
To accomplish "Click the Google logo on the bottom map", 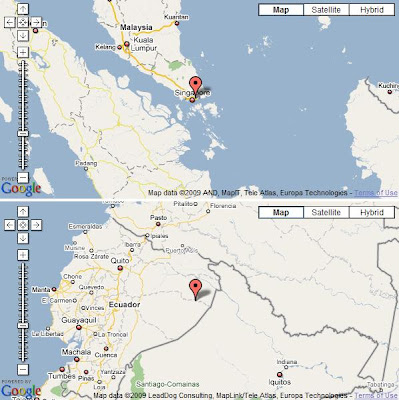I will pos(21,391).
